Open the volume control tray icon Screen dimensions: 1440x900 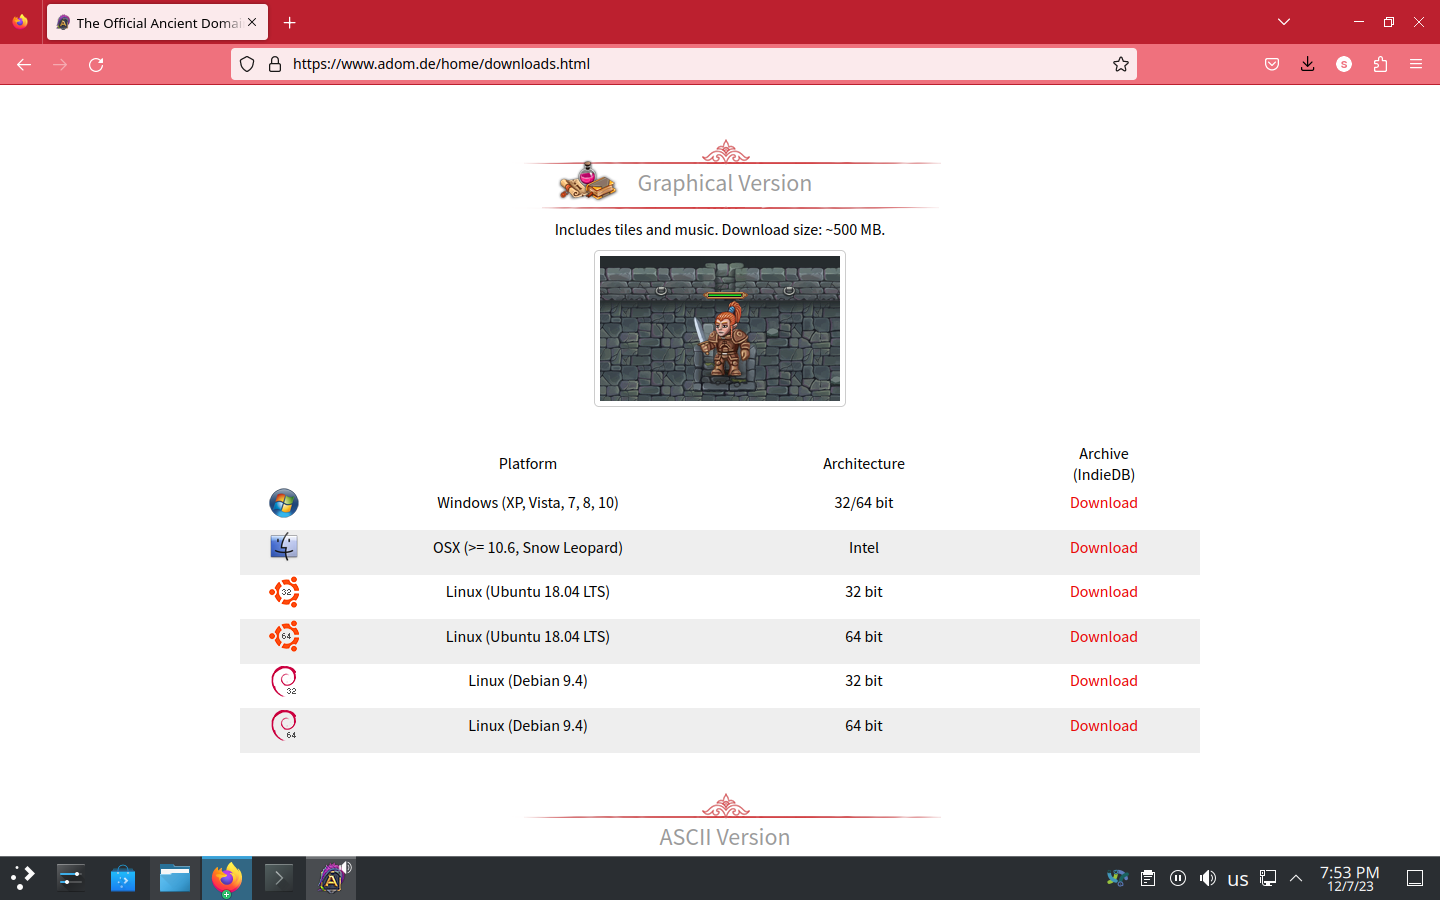pos(1208,878)
